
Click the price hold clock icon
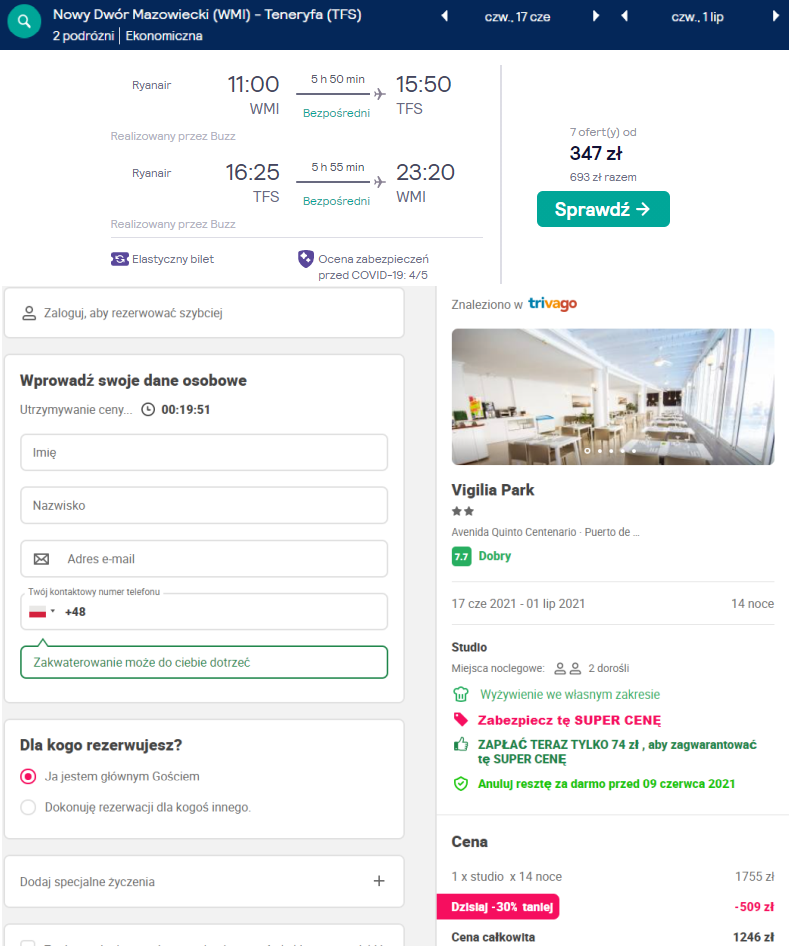(x=148, y=410)
